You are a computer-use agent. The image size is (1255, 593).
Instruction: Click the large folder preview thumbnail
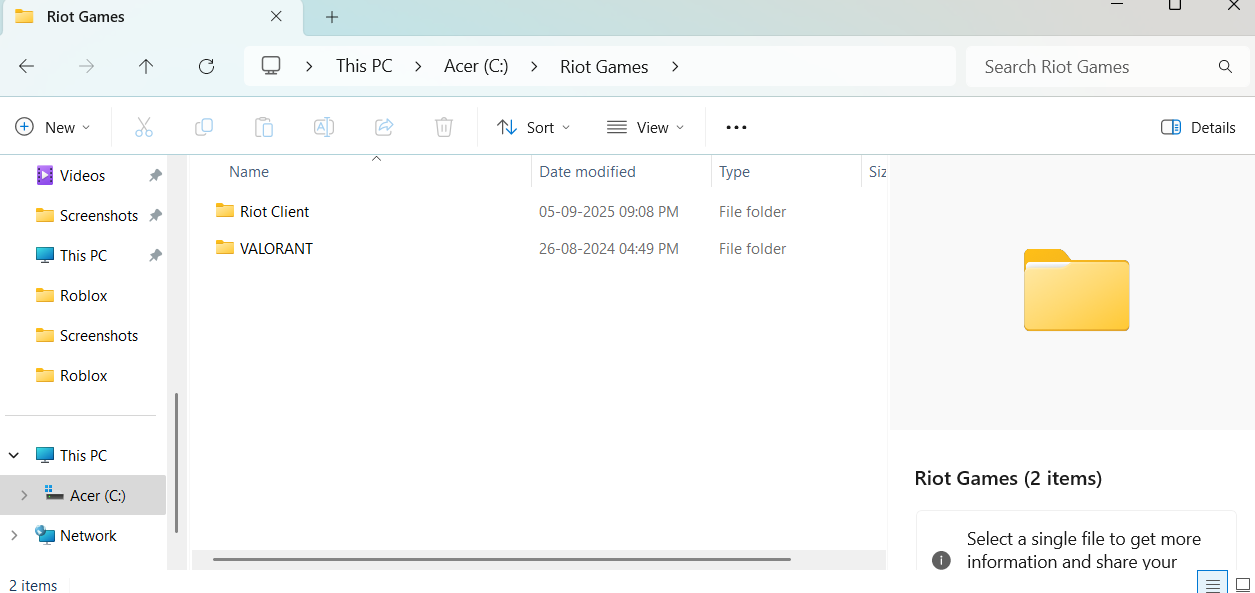pos(1077,290)
